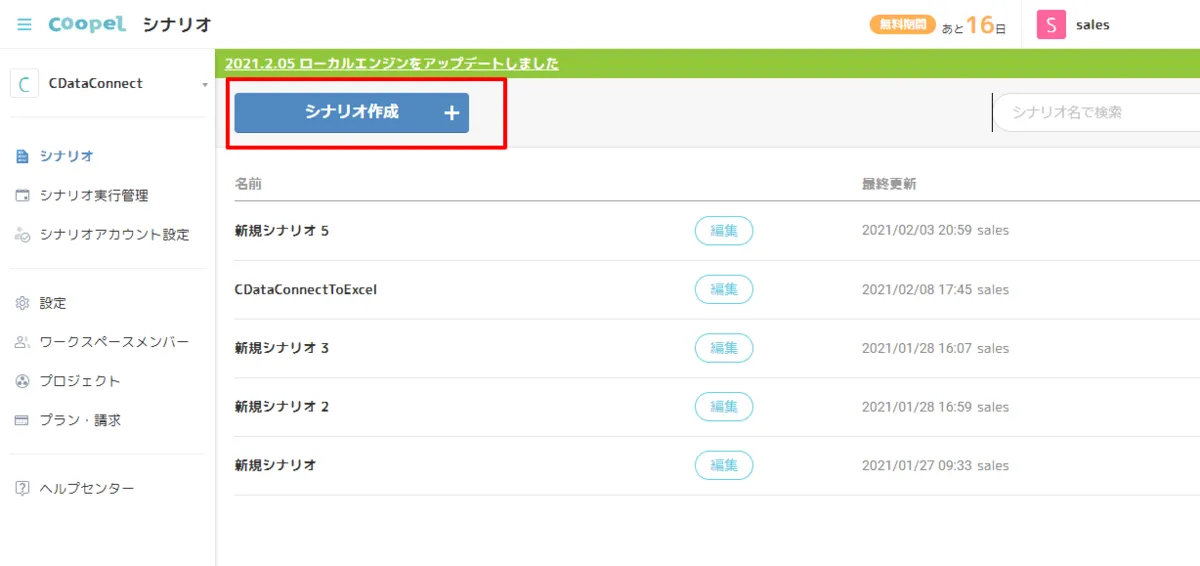The width and height of the screenshot is (1200, 566).
Task: Click 編集 for 新規シナリオ 5
Action: coord(724,231)
